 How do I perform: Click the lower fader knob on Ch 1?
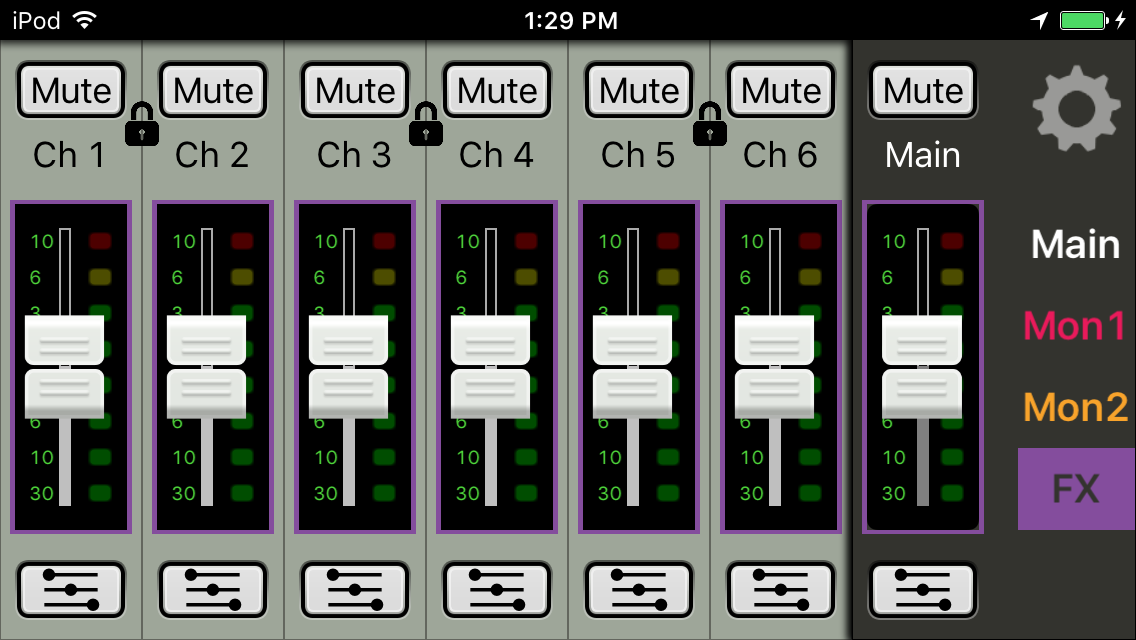pos(64,394)
